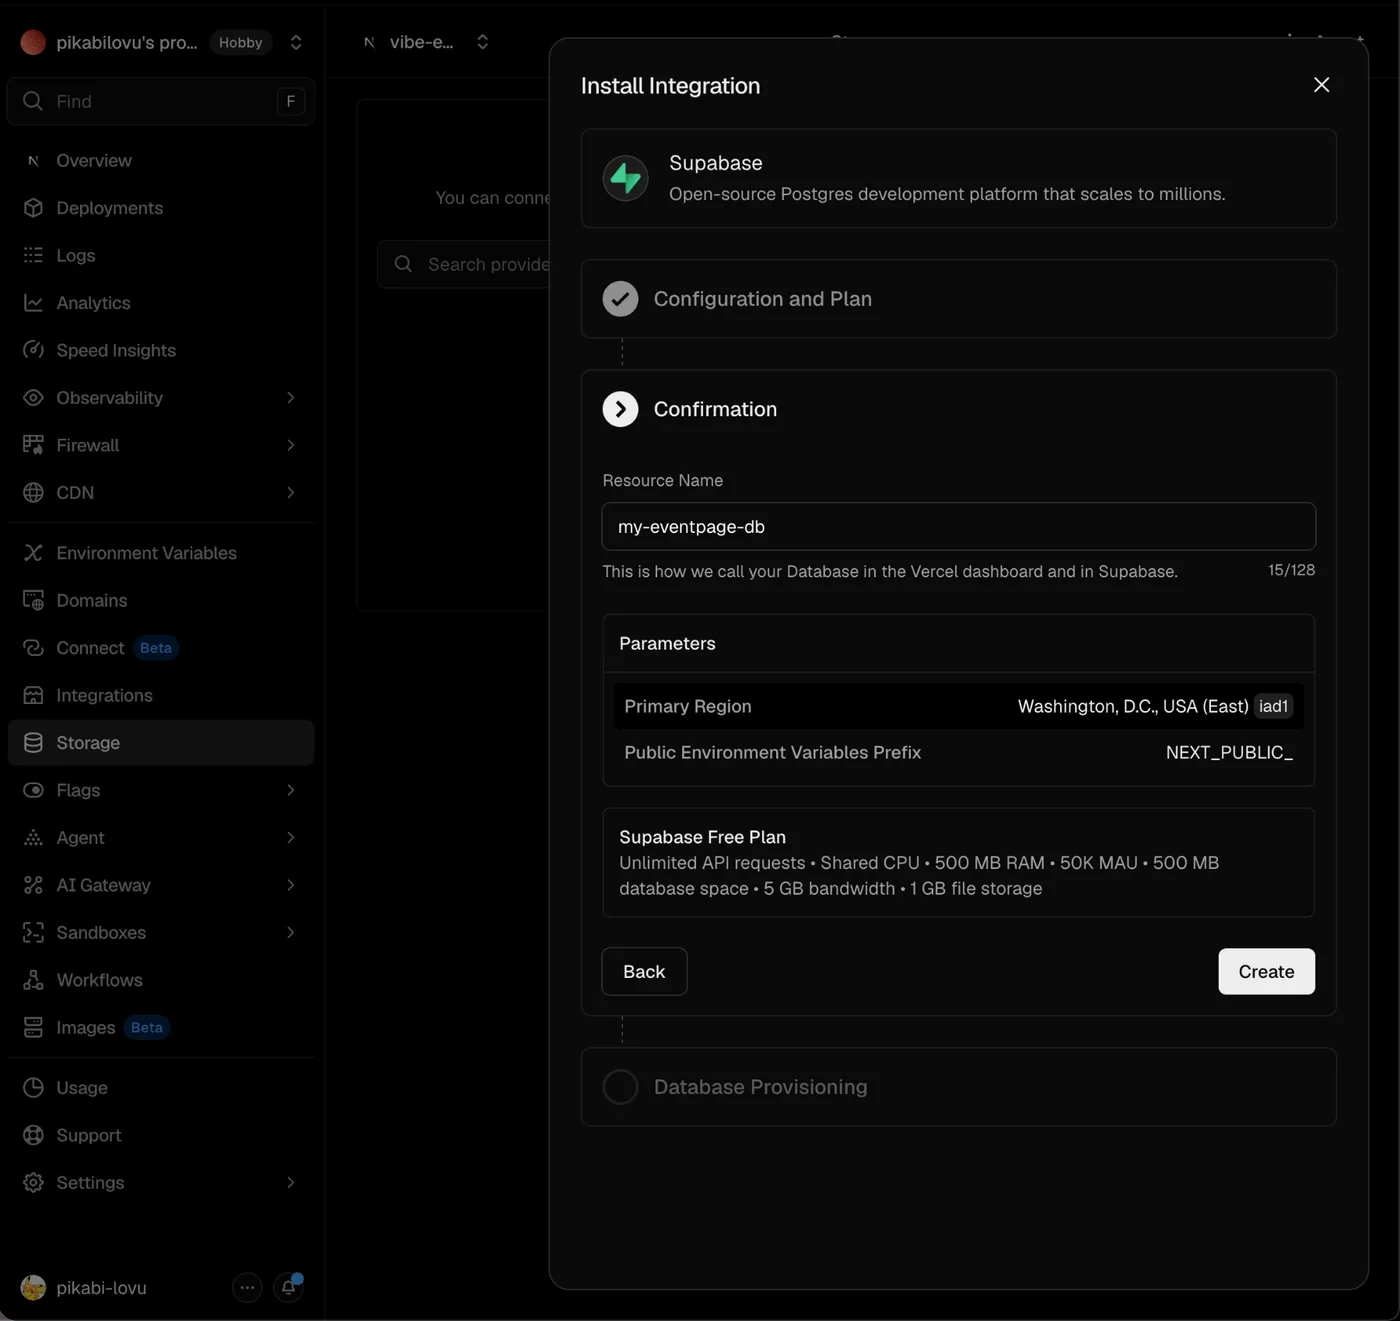Screen dimensions: 1400x1321
Task: Click the Supabase lightning logo
Action: 626,178
